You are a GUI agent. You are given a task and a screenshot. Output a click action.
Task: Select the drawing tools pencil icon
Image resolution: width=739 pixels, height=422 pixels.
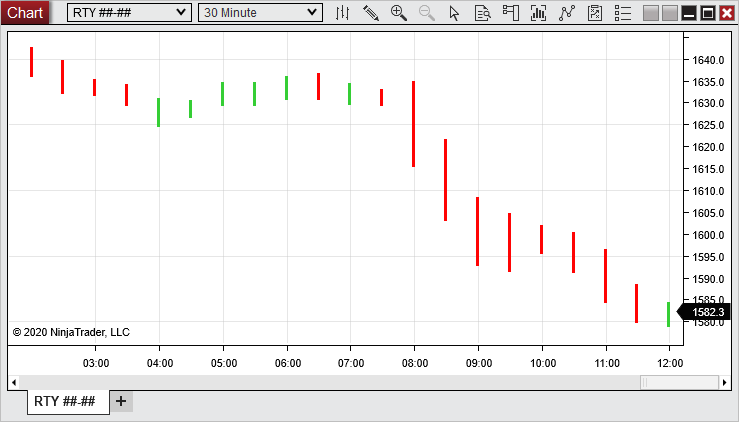tap(371, 13)
